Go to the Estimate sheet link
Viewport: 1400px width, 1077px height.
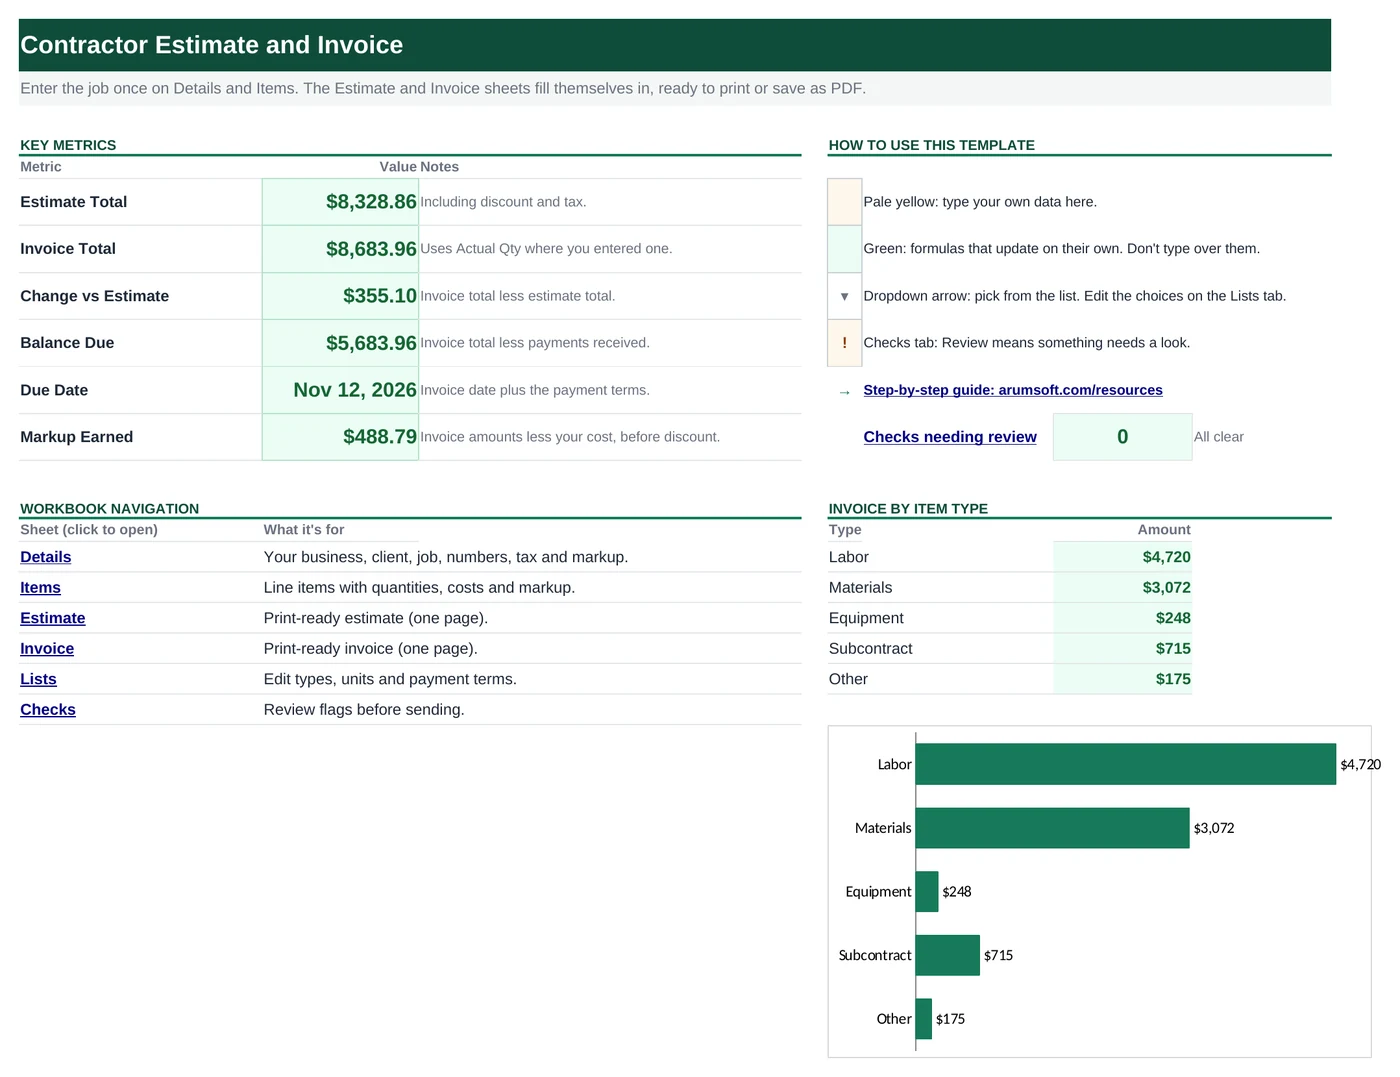53,618
